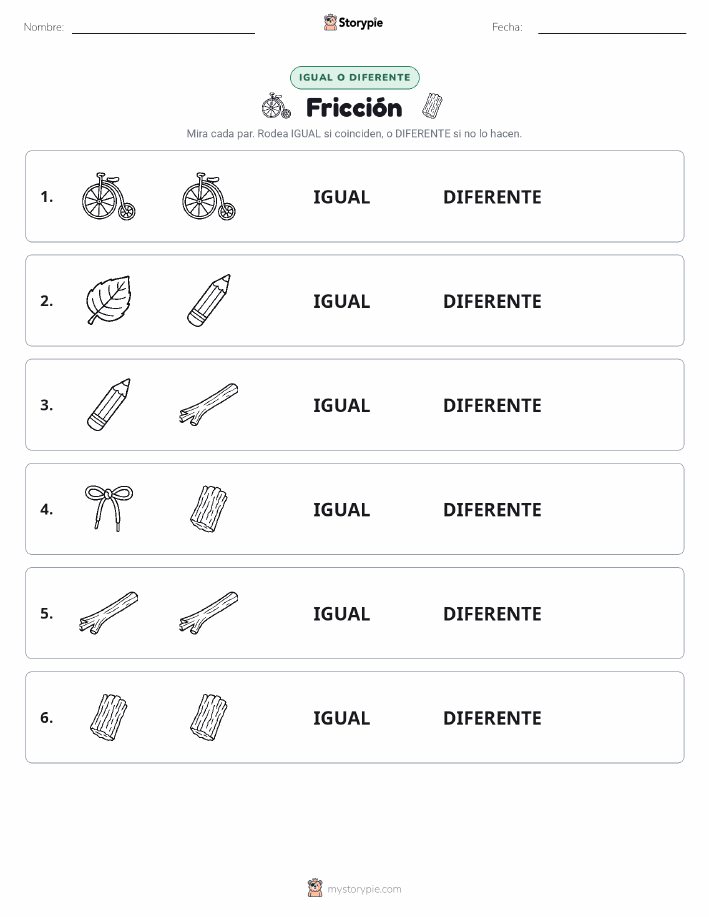The height and width of the screenshot is (917, 709).
Task: Choose IGUAL in row 6
Action: pyautogui.click(x=342, y=718)
